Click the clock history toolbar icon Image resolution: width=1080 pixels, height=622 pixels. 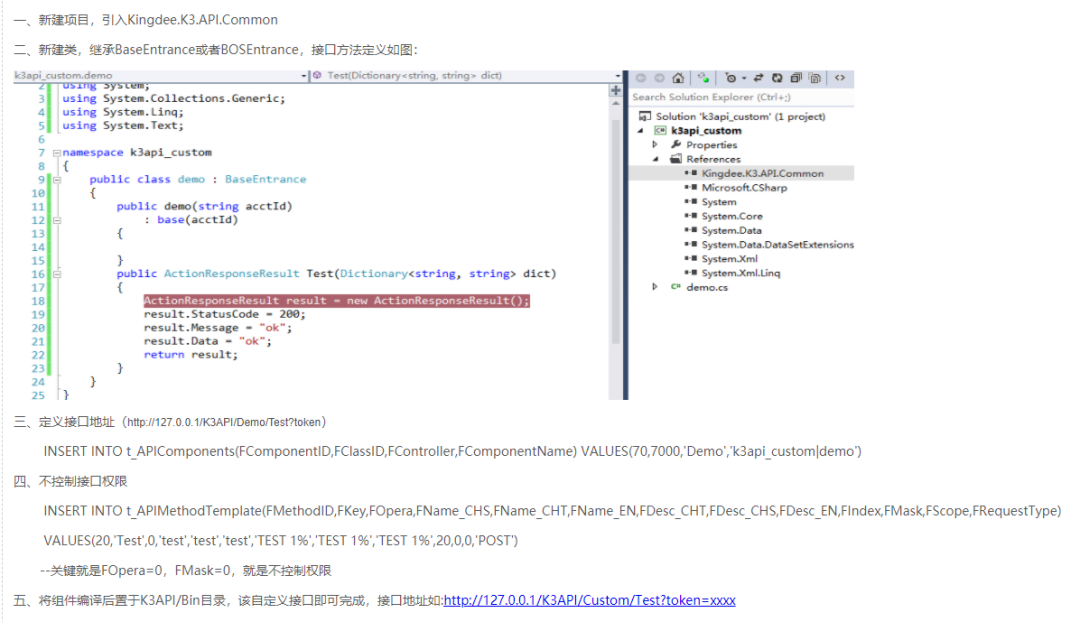click(x=731, y=78)
